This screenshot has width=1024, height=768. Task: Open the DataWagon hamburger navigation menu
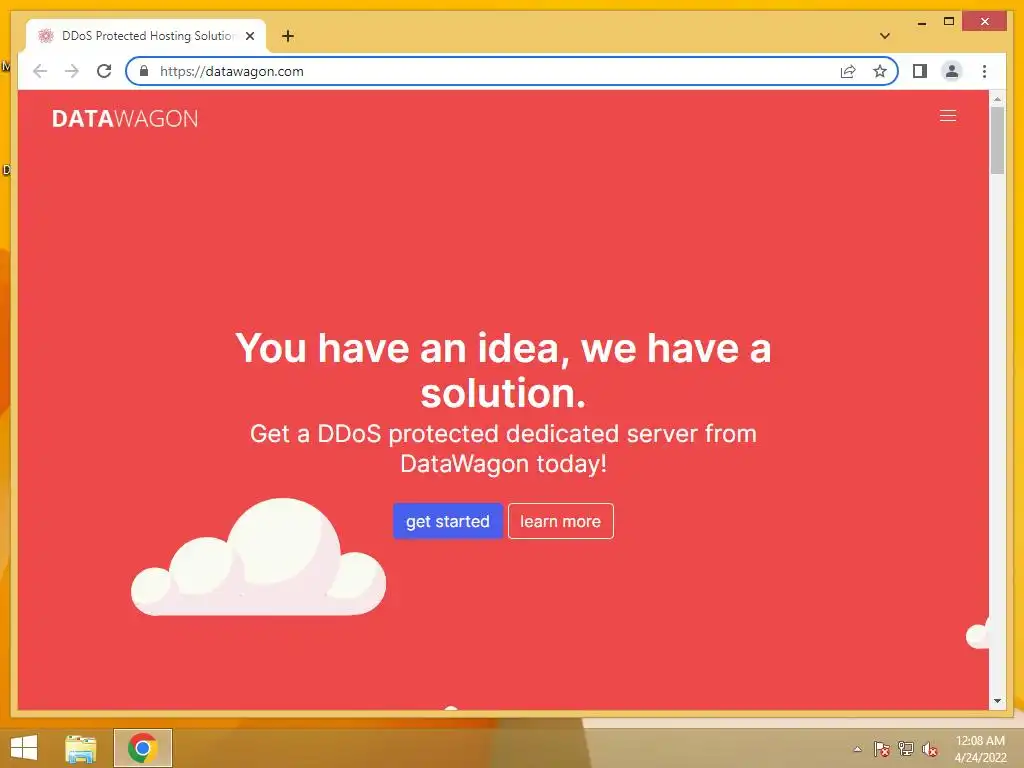tap(948, 116)
